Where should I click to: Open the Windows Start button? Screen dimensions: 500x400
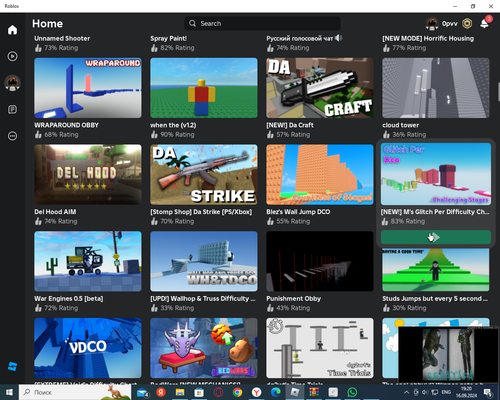click(x=9, y=392)
